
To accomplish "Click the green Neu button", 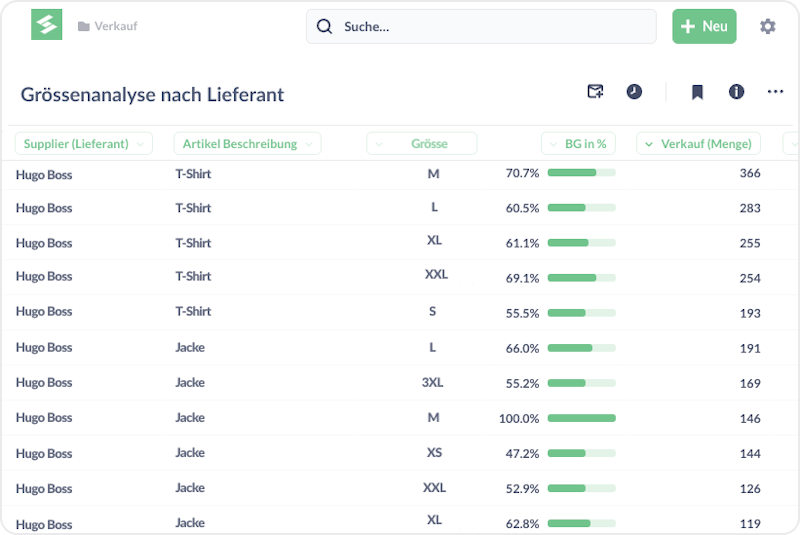I will click(x=704, y=26).
